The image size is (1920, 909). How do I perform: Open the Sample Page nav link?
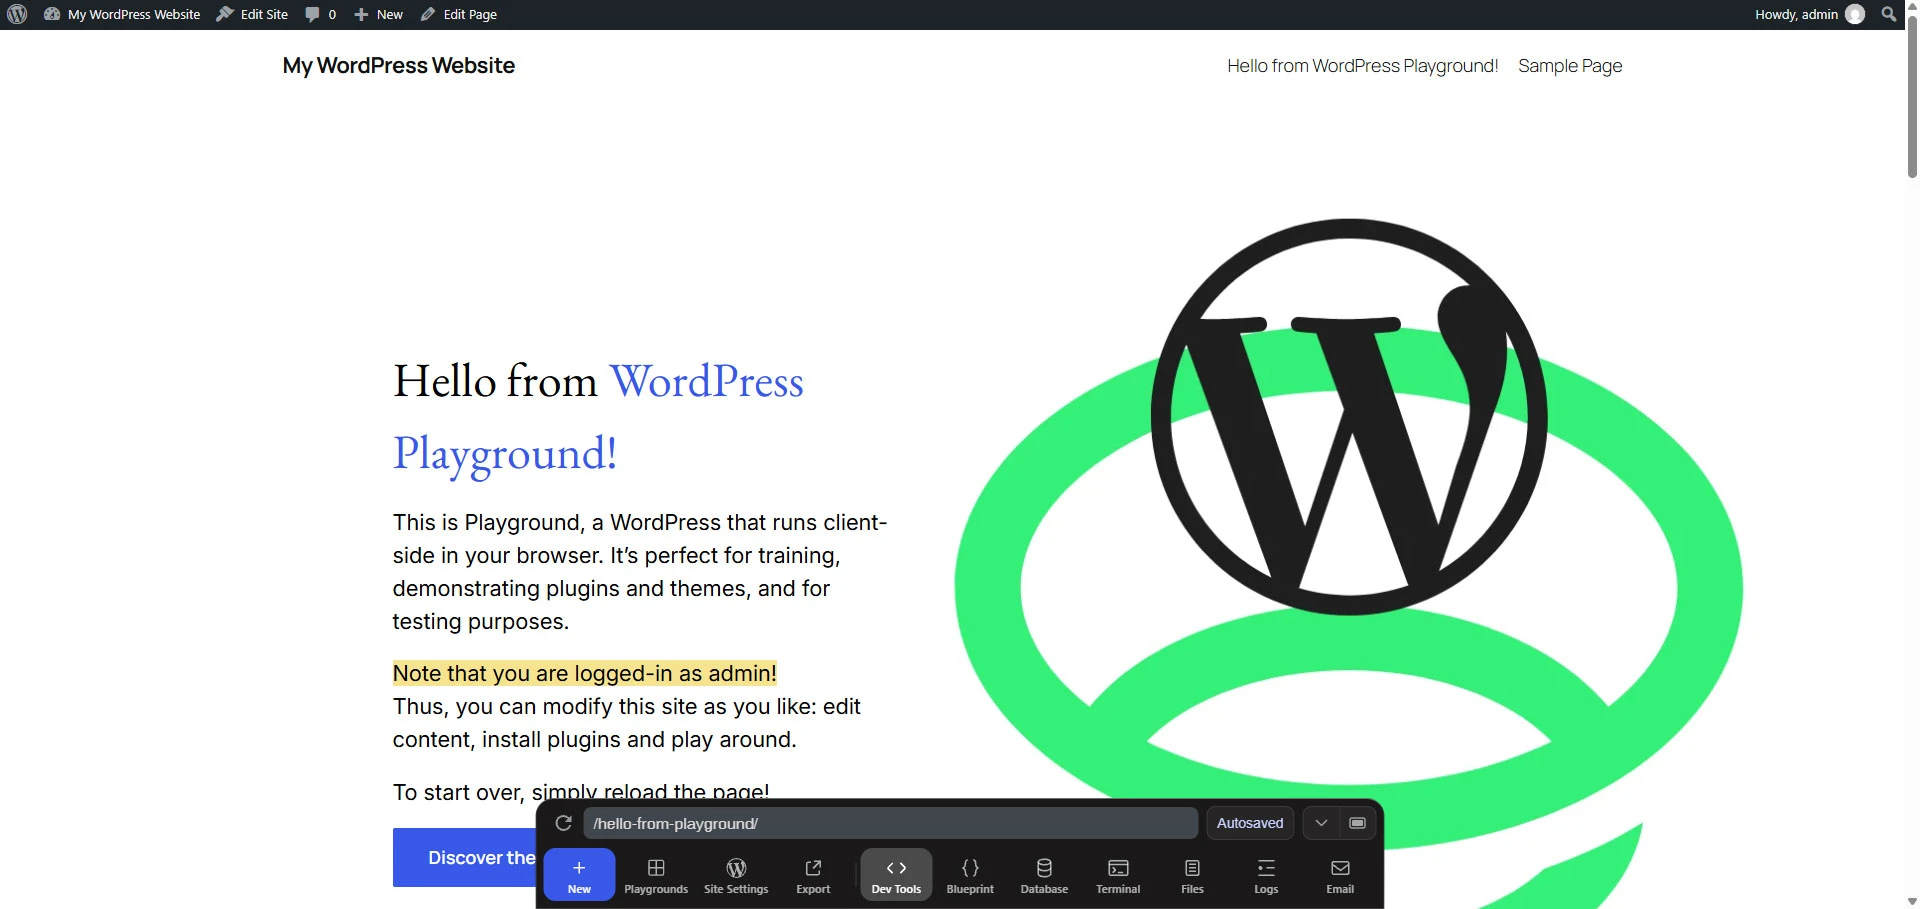(x=1570, y=66)
